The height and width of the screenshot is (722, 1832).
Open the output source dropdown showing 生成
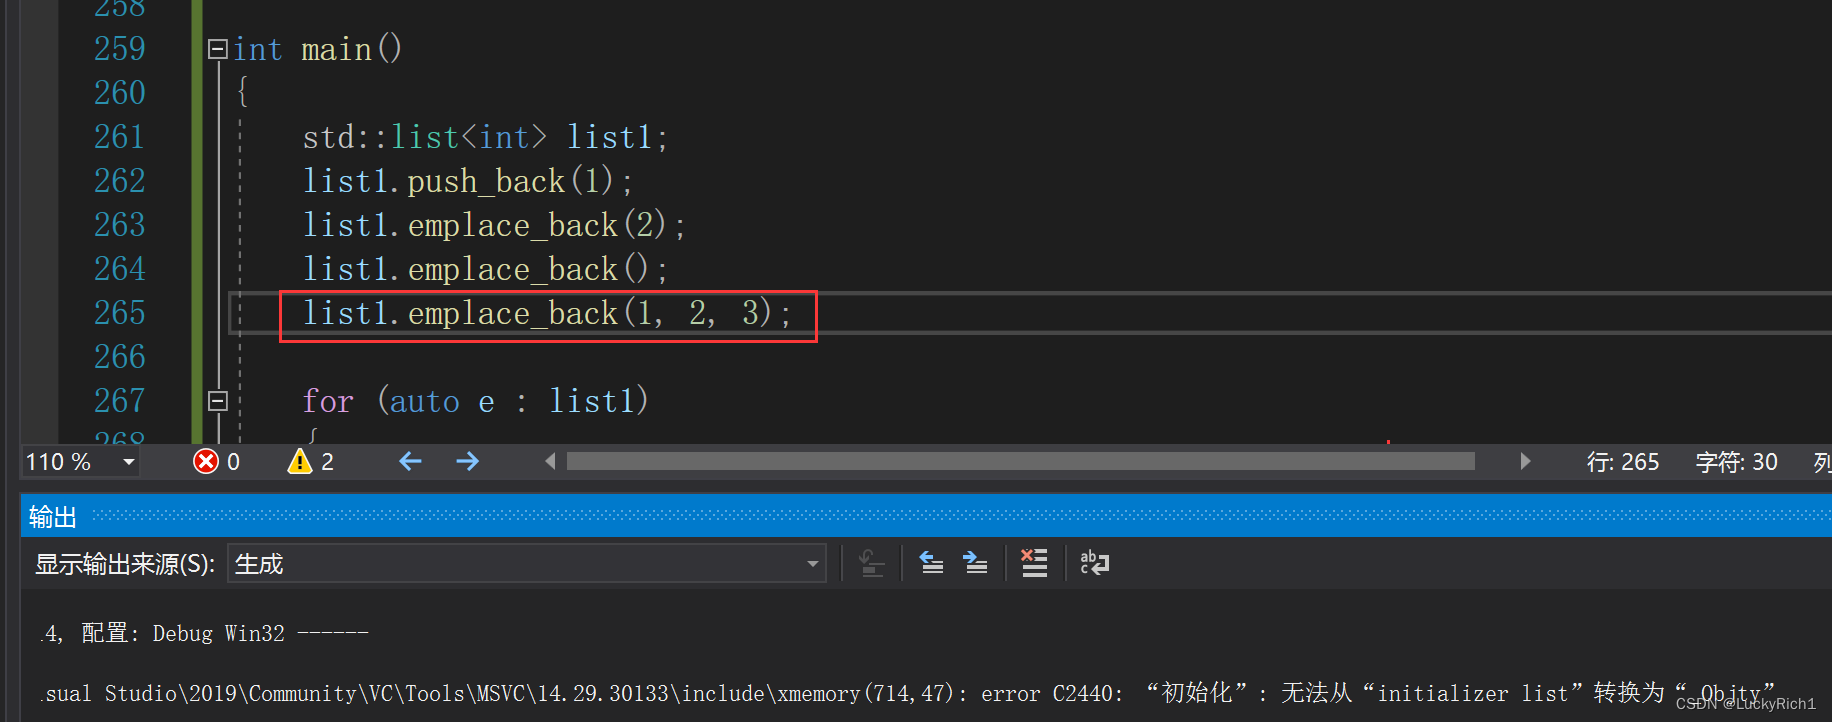click(x=526, y=564)
